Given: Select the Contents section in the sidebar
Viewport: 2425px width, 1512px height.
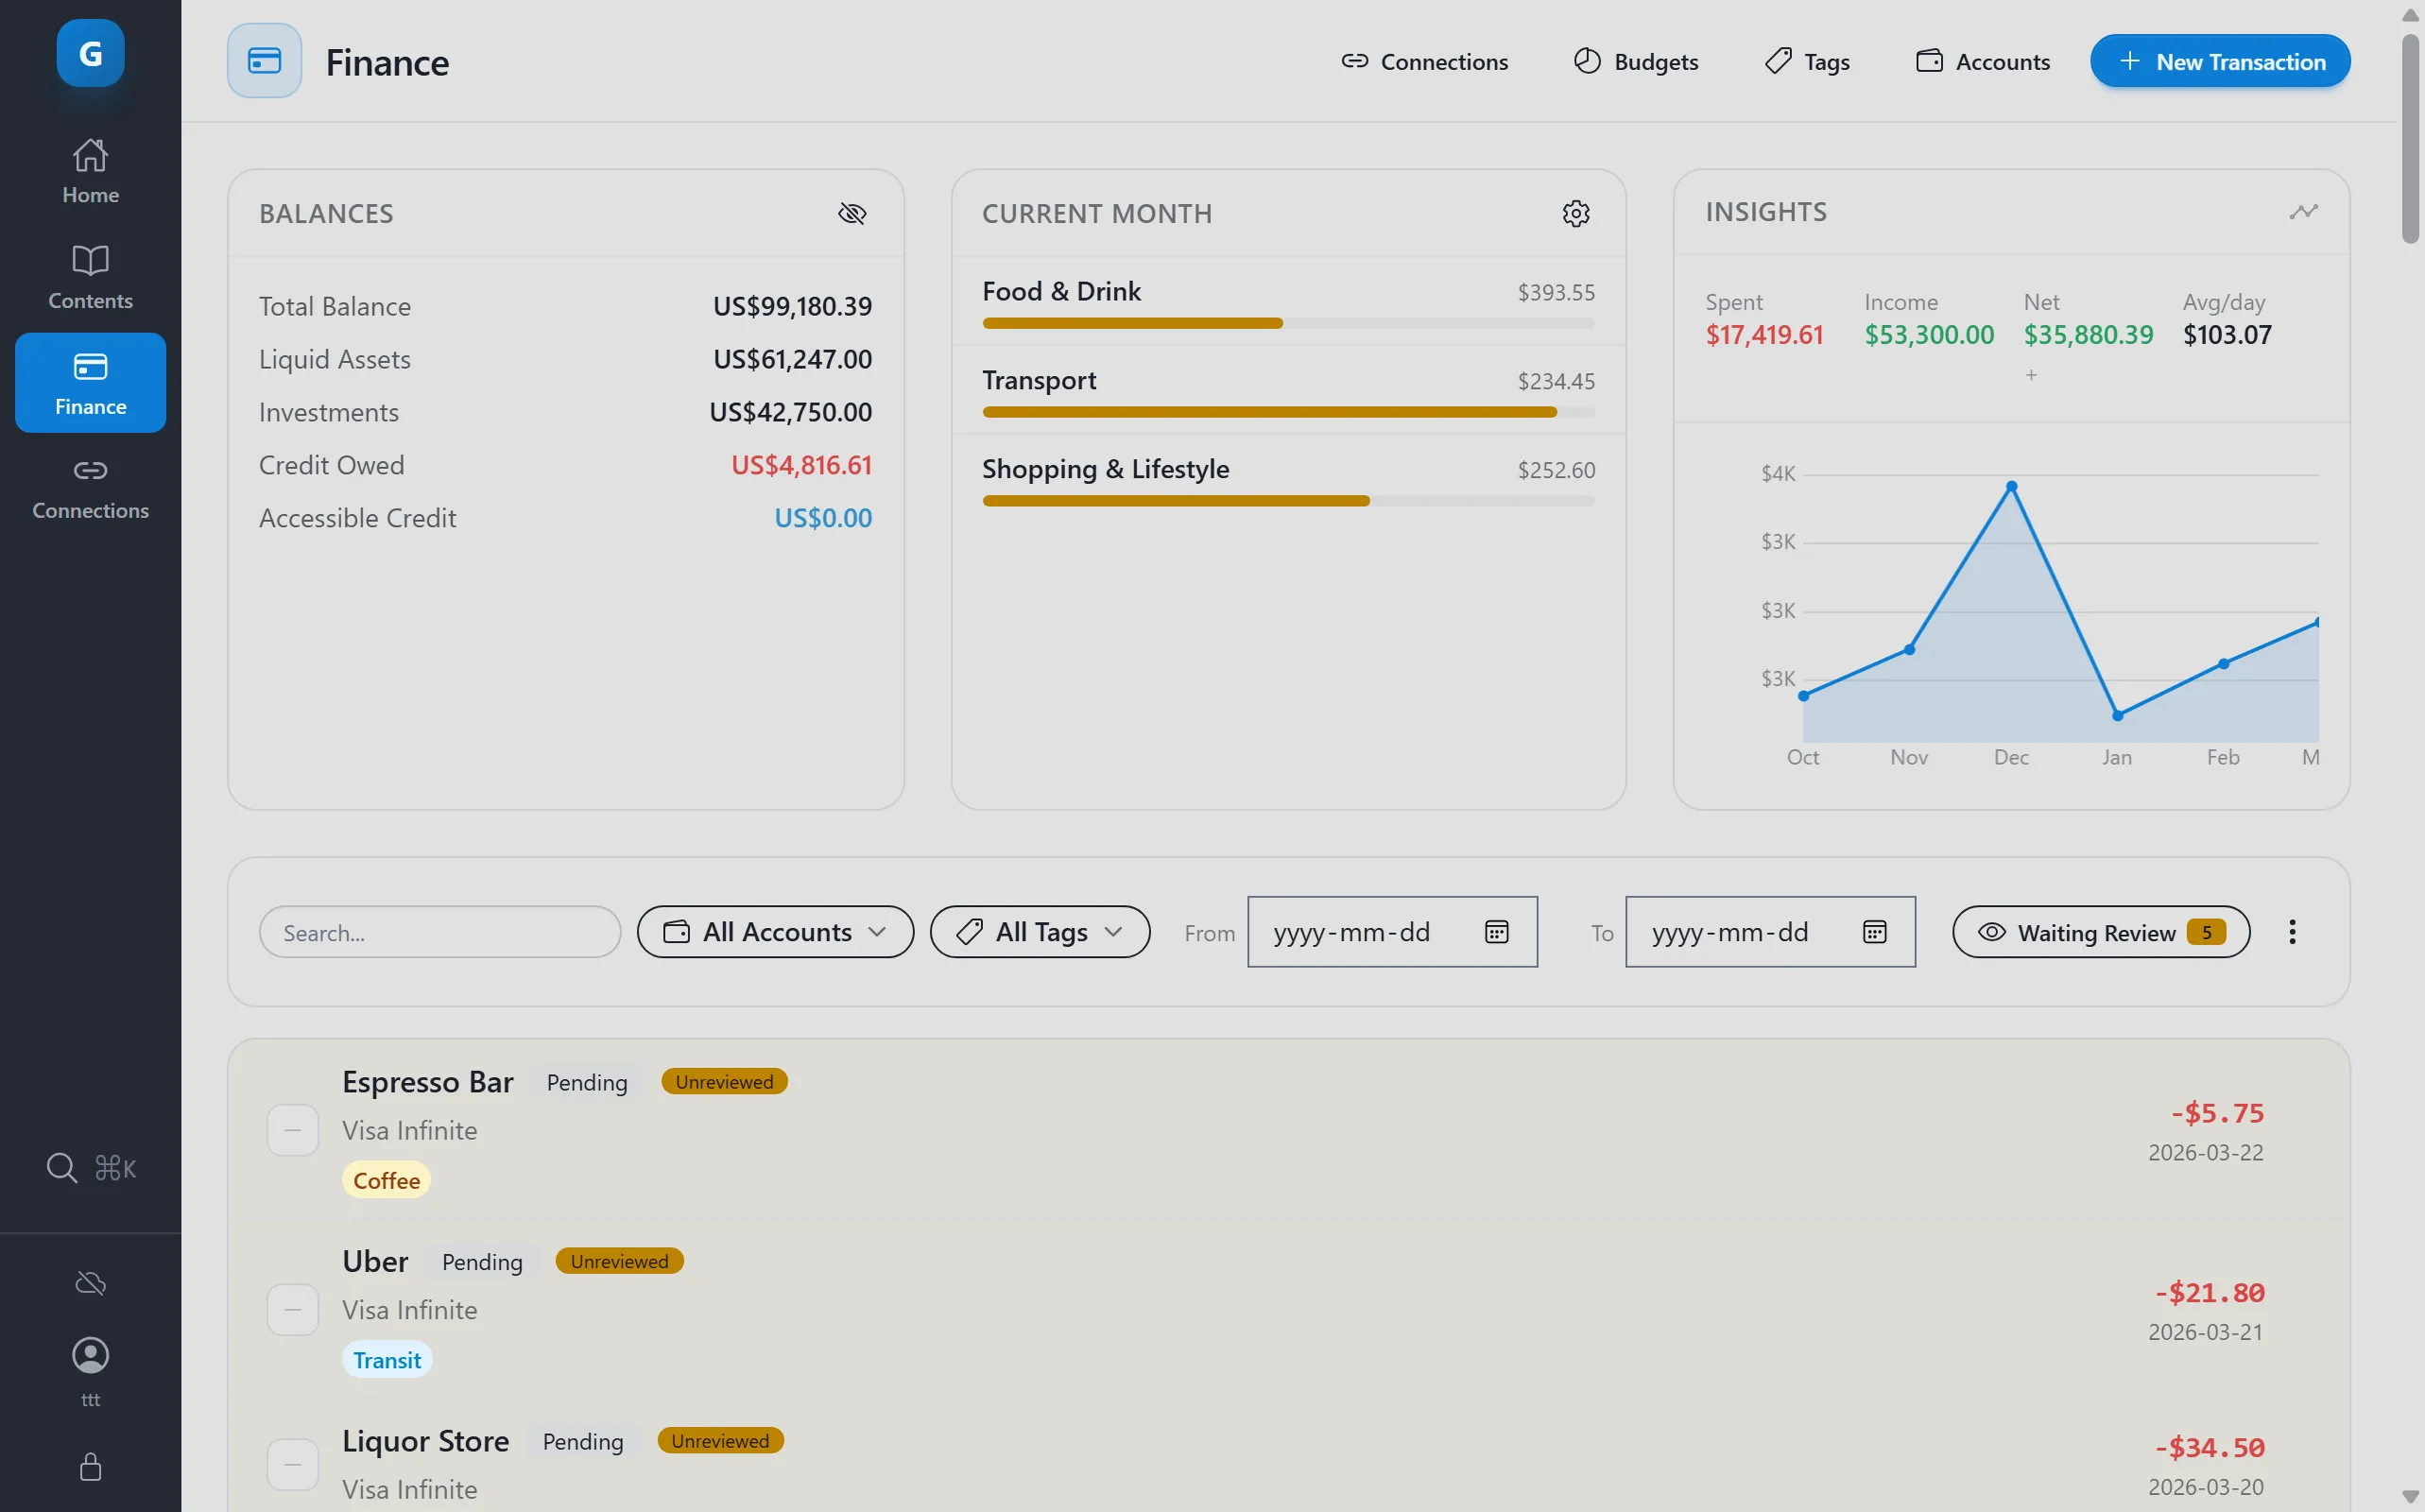Looking at the screenshot, I should pos(90,277).
